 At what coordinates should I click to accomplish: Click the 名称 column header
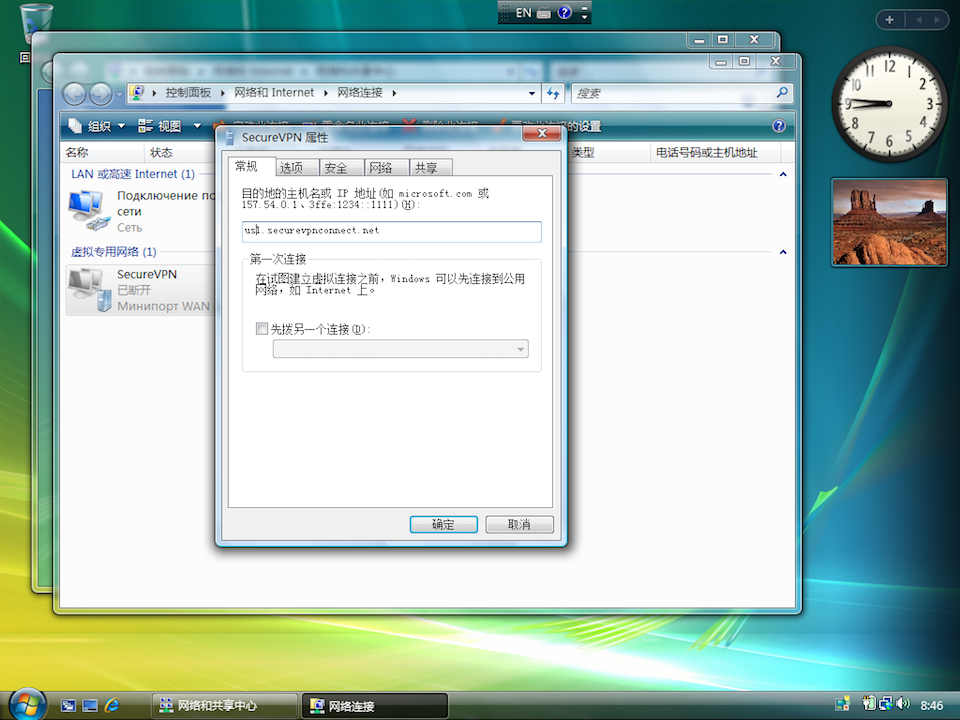click(x=102, y=152)
